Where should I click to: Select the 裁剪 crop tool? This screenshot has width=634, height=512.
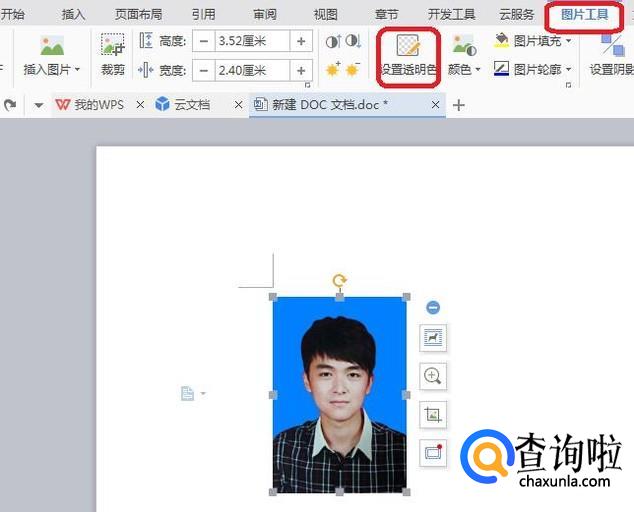tap(112, 55)
